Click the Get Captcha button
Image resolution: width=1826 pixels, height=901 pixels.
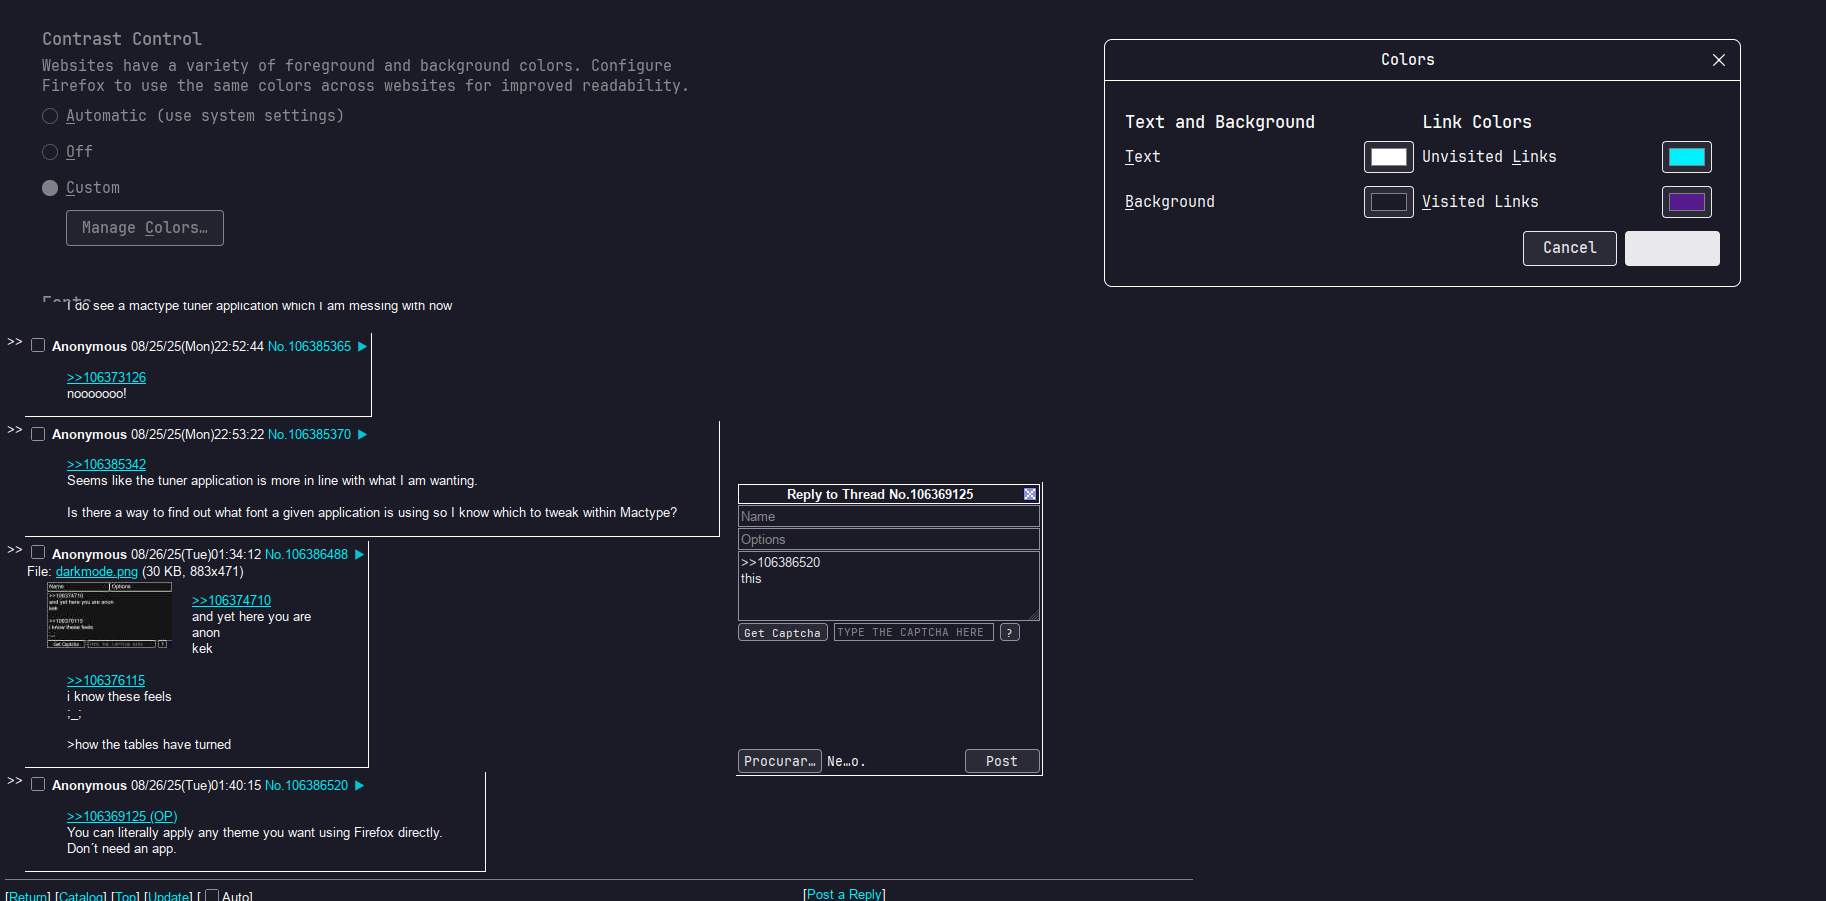coord(783,632)
